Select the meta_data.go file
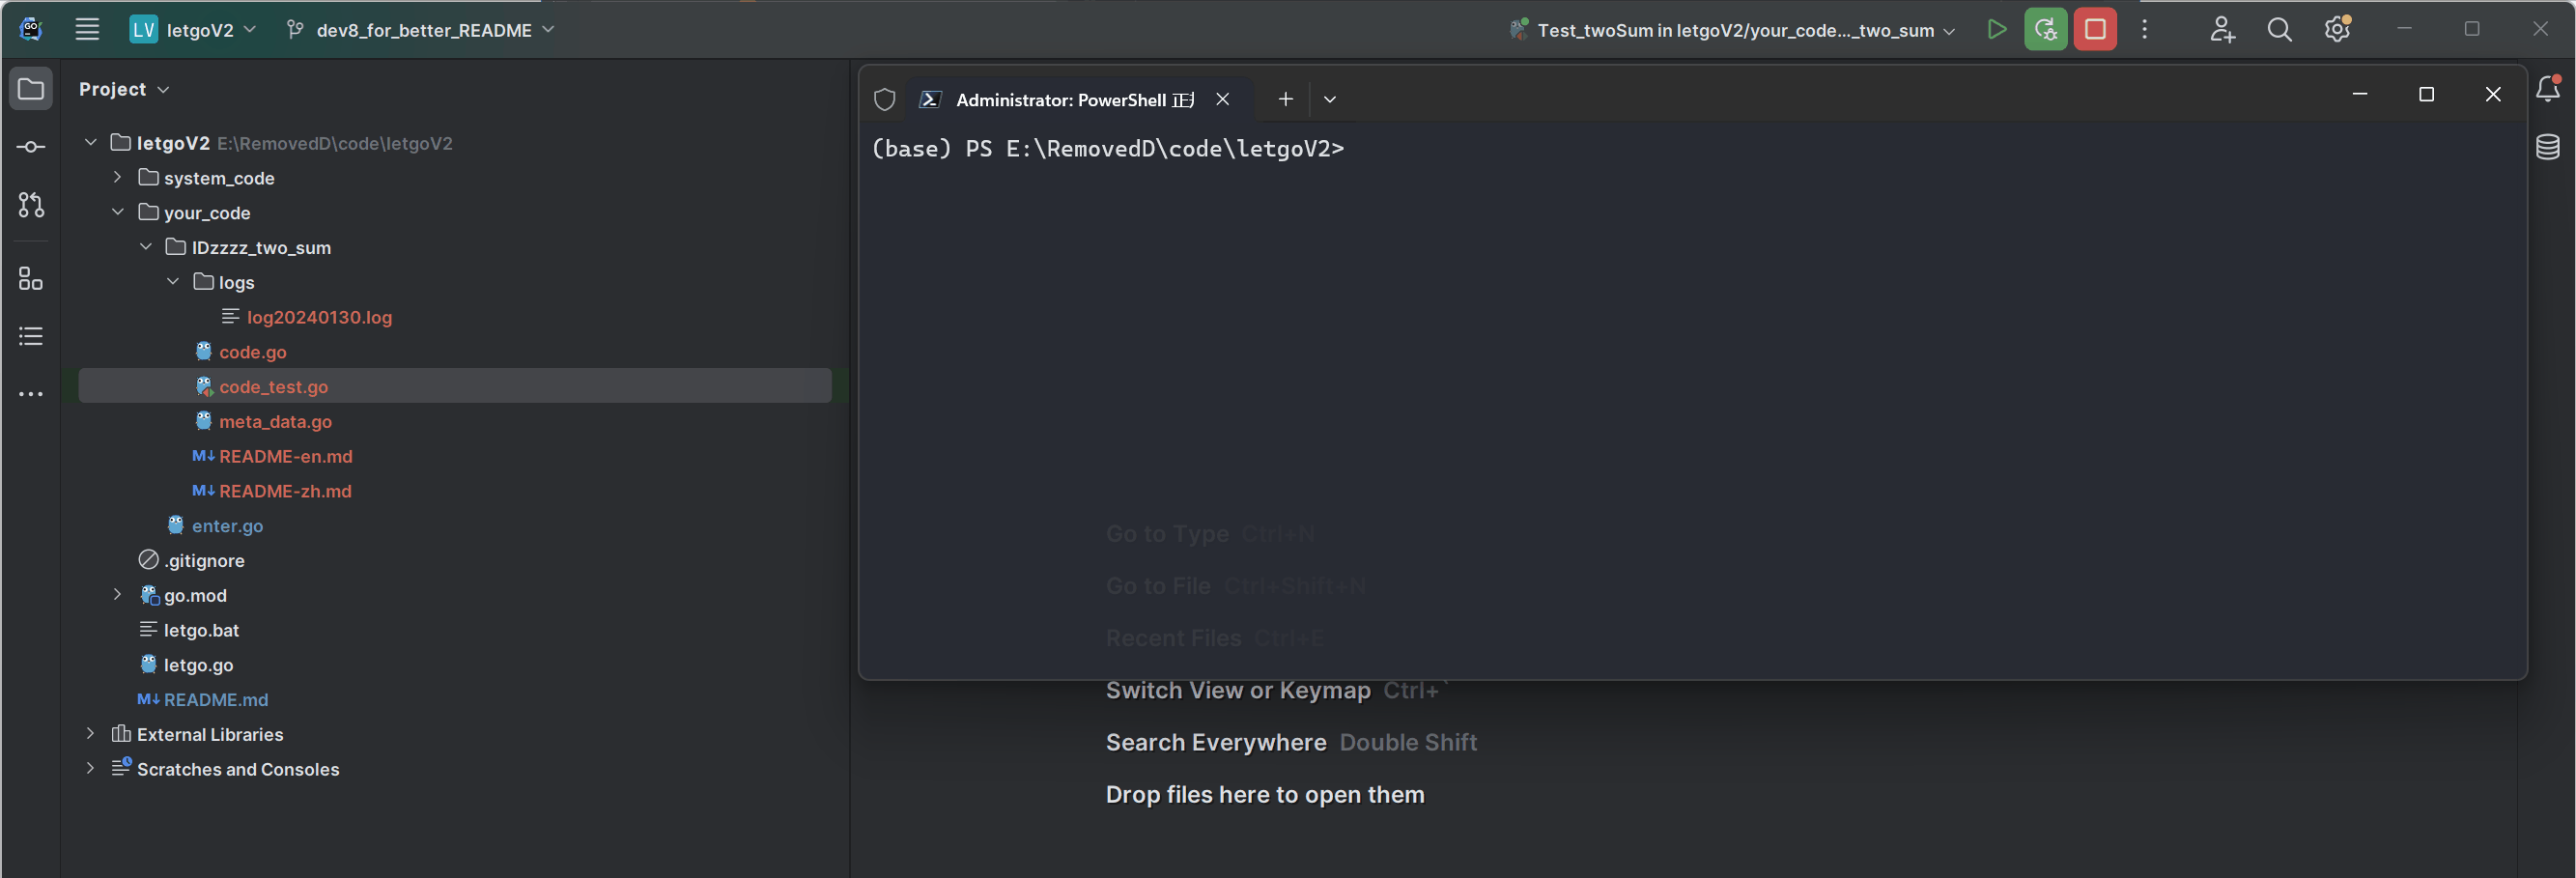The image size is (2576, 878). click(x=275, y=421)
